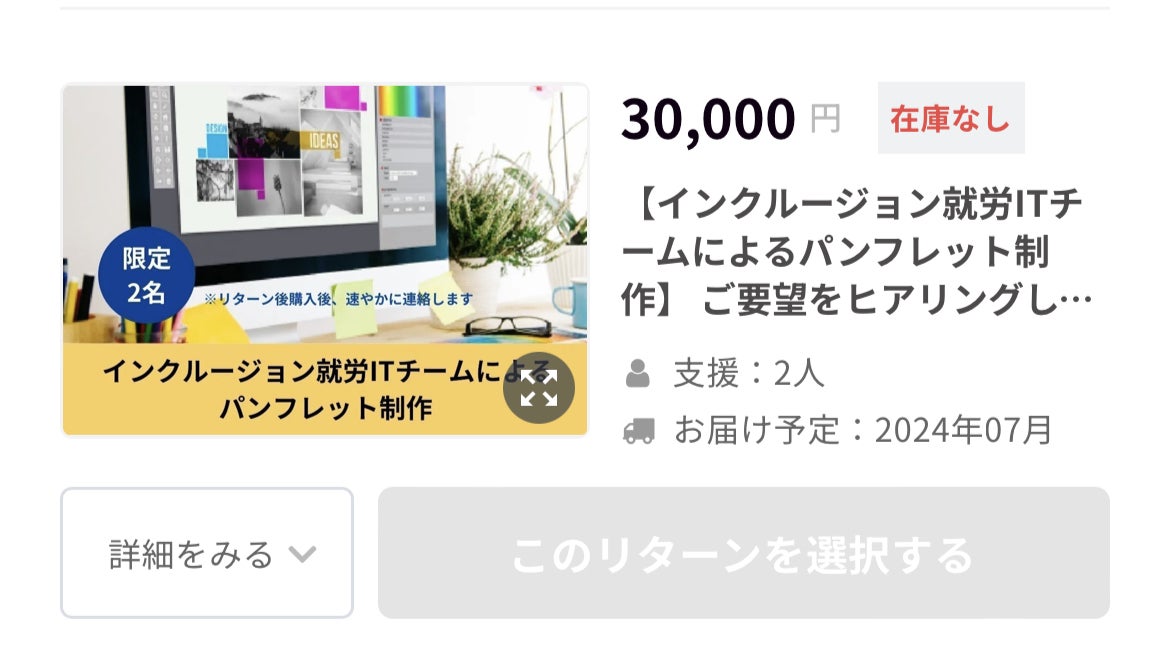Click the 支援：2人 supporter count
1170x659 pixels.
tap(748, 373)
